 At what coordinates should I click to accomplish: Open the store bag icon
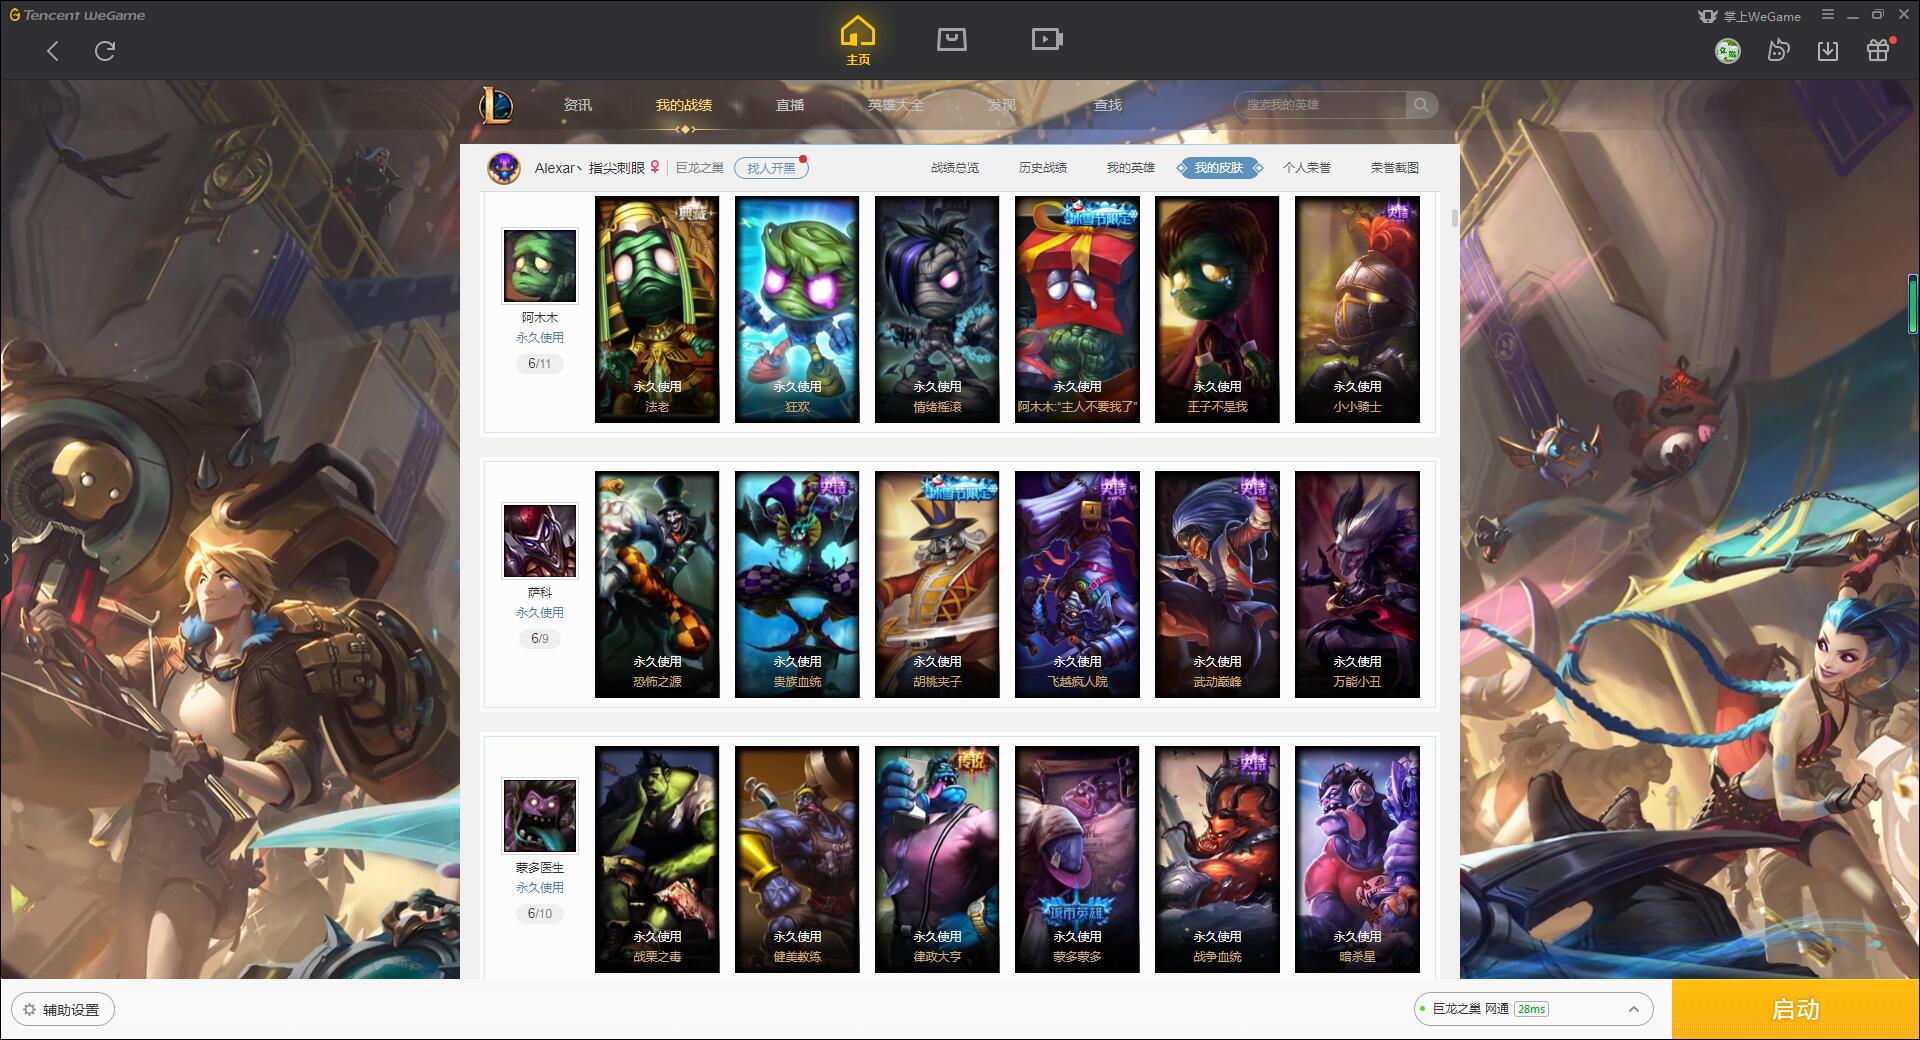[952, 39]
